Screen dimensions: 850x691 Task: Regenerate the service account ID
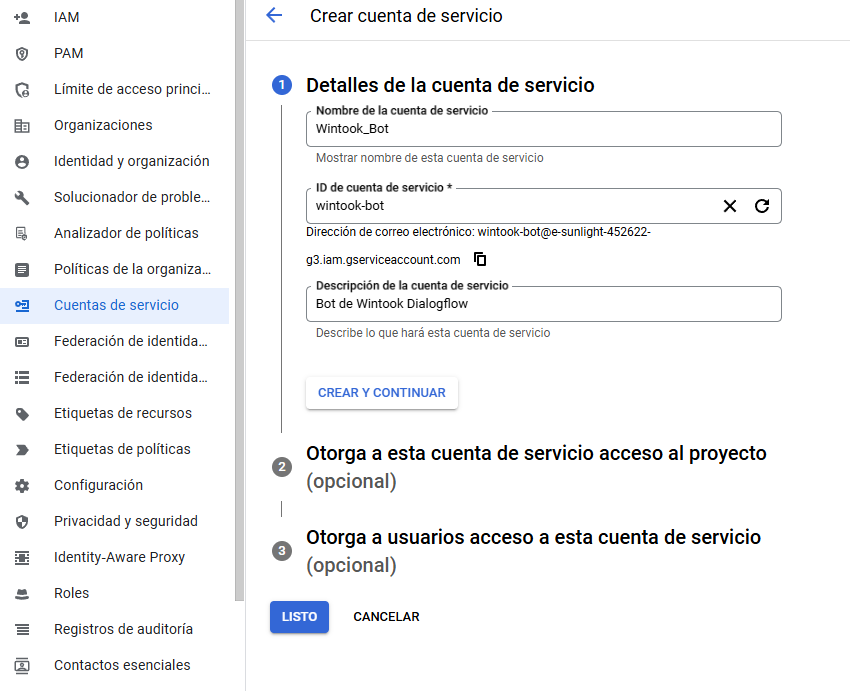point(762,206)
